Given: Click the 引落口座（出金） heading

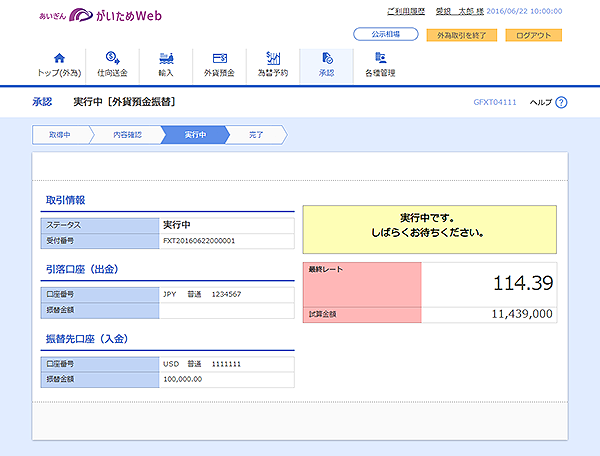Looking at the screenshot, I should point(82,269).
